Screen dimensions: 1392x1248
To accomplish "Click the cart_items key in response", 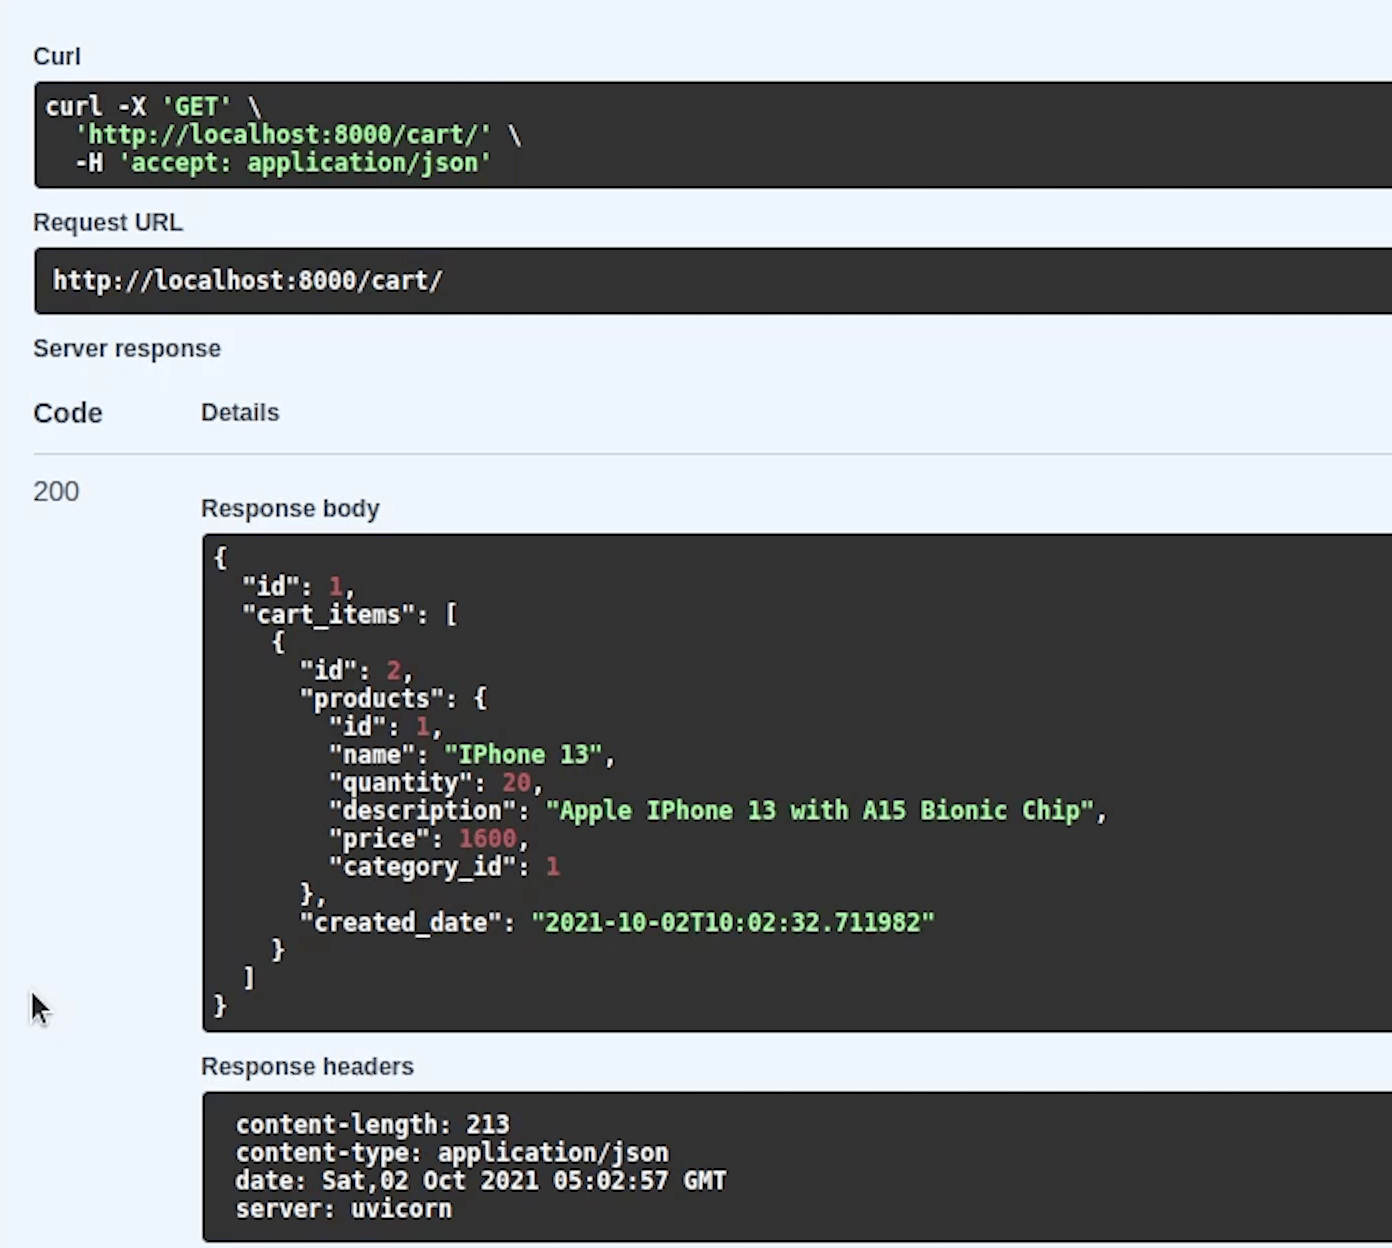I will coord(329,615).
